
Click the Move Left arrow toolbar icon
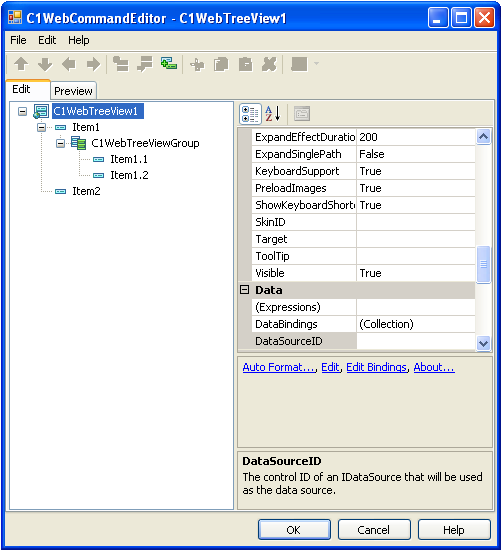(69, 64)
